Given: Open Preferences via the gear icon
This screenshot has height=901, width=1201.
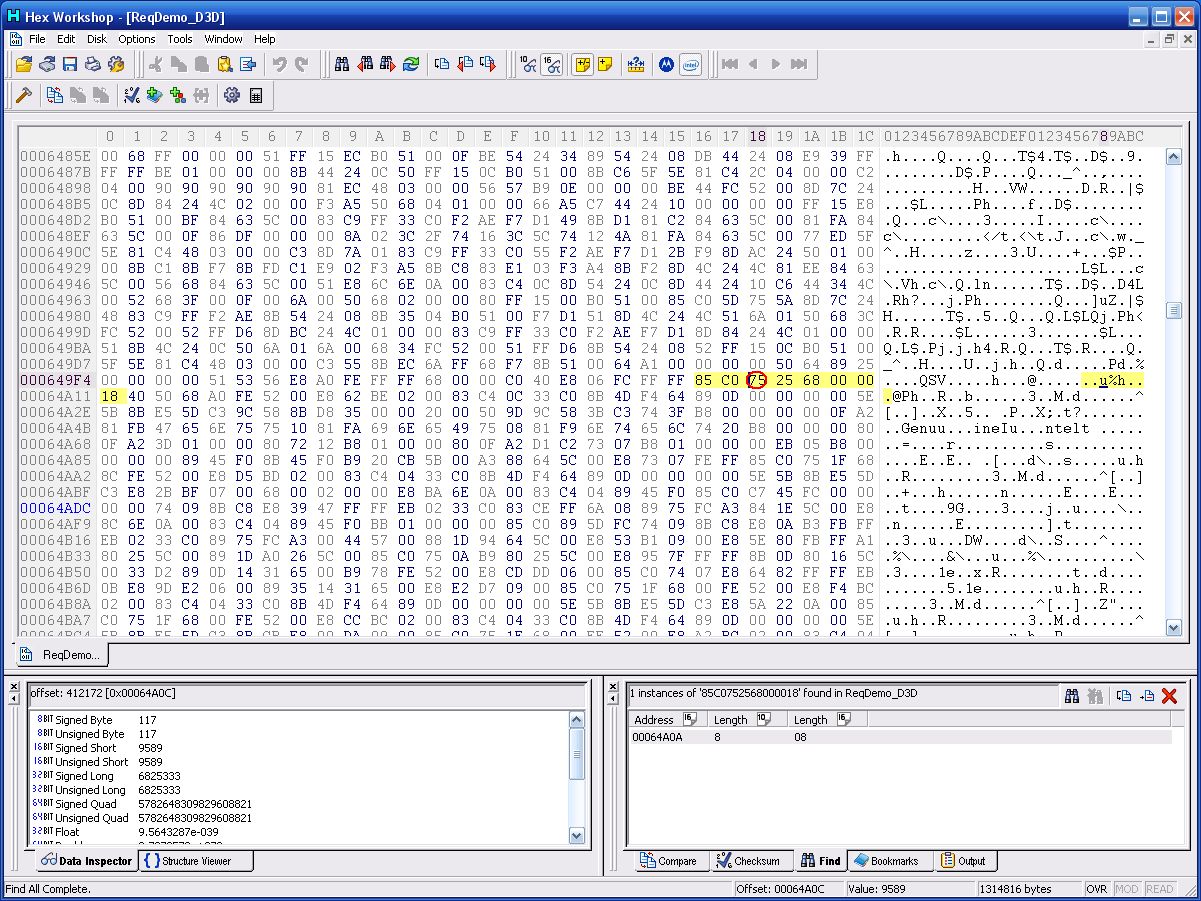Looking at the screenshot, I should point(232,96).
